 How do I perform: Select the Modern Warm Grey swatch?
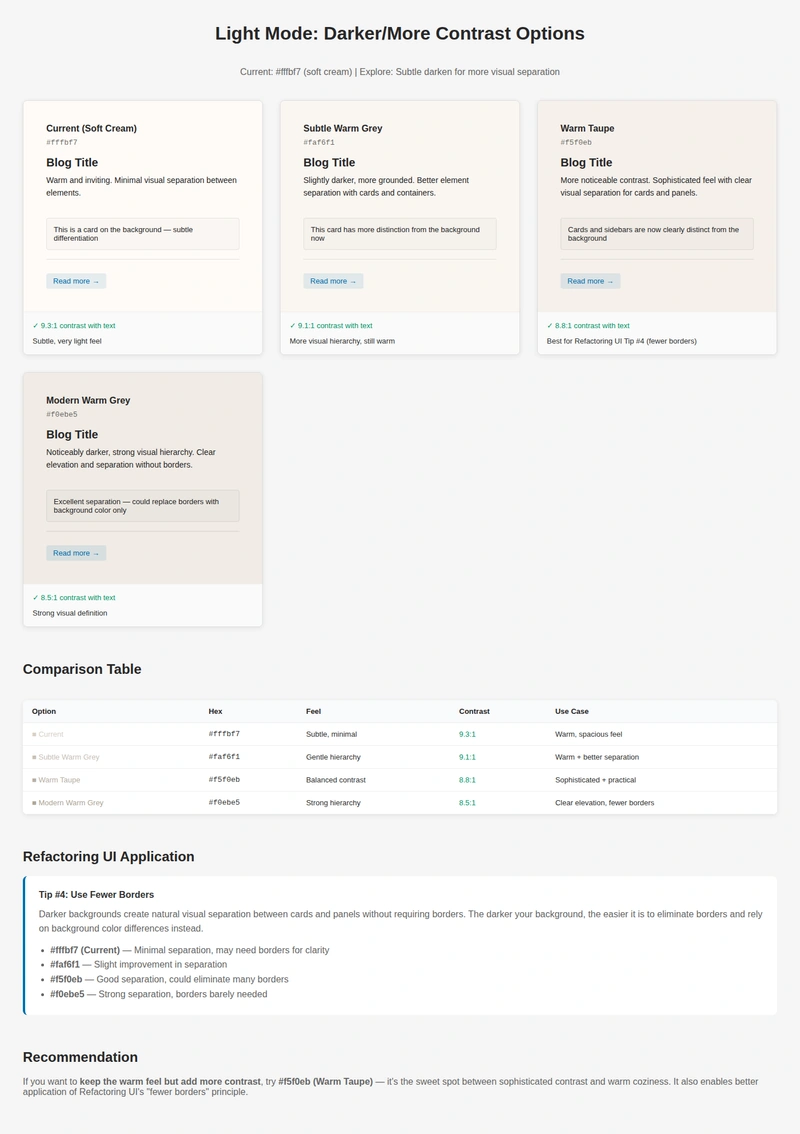click(33, 803)
